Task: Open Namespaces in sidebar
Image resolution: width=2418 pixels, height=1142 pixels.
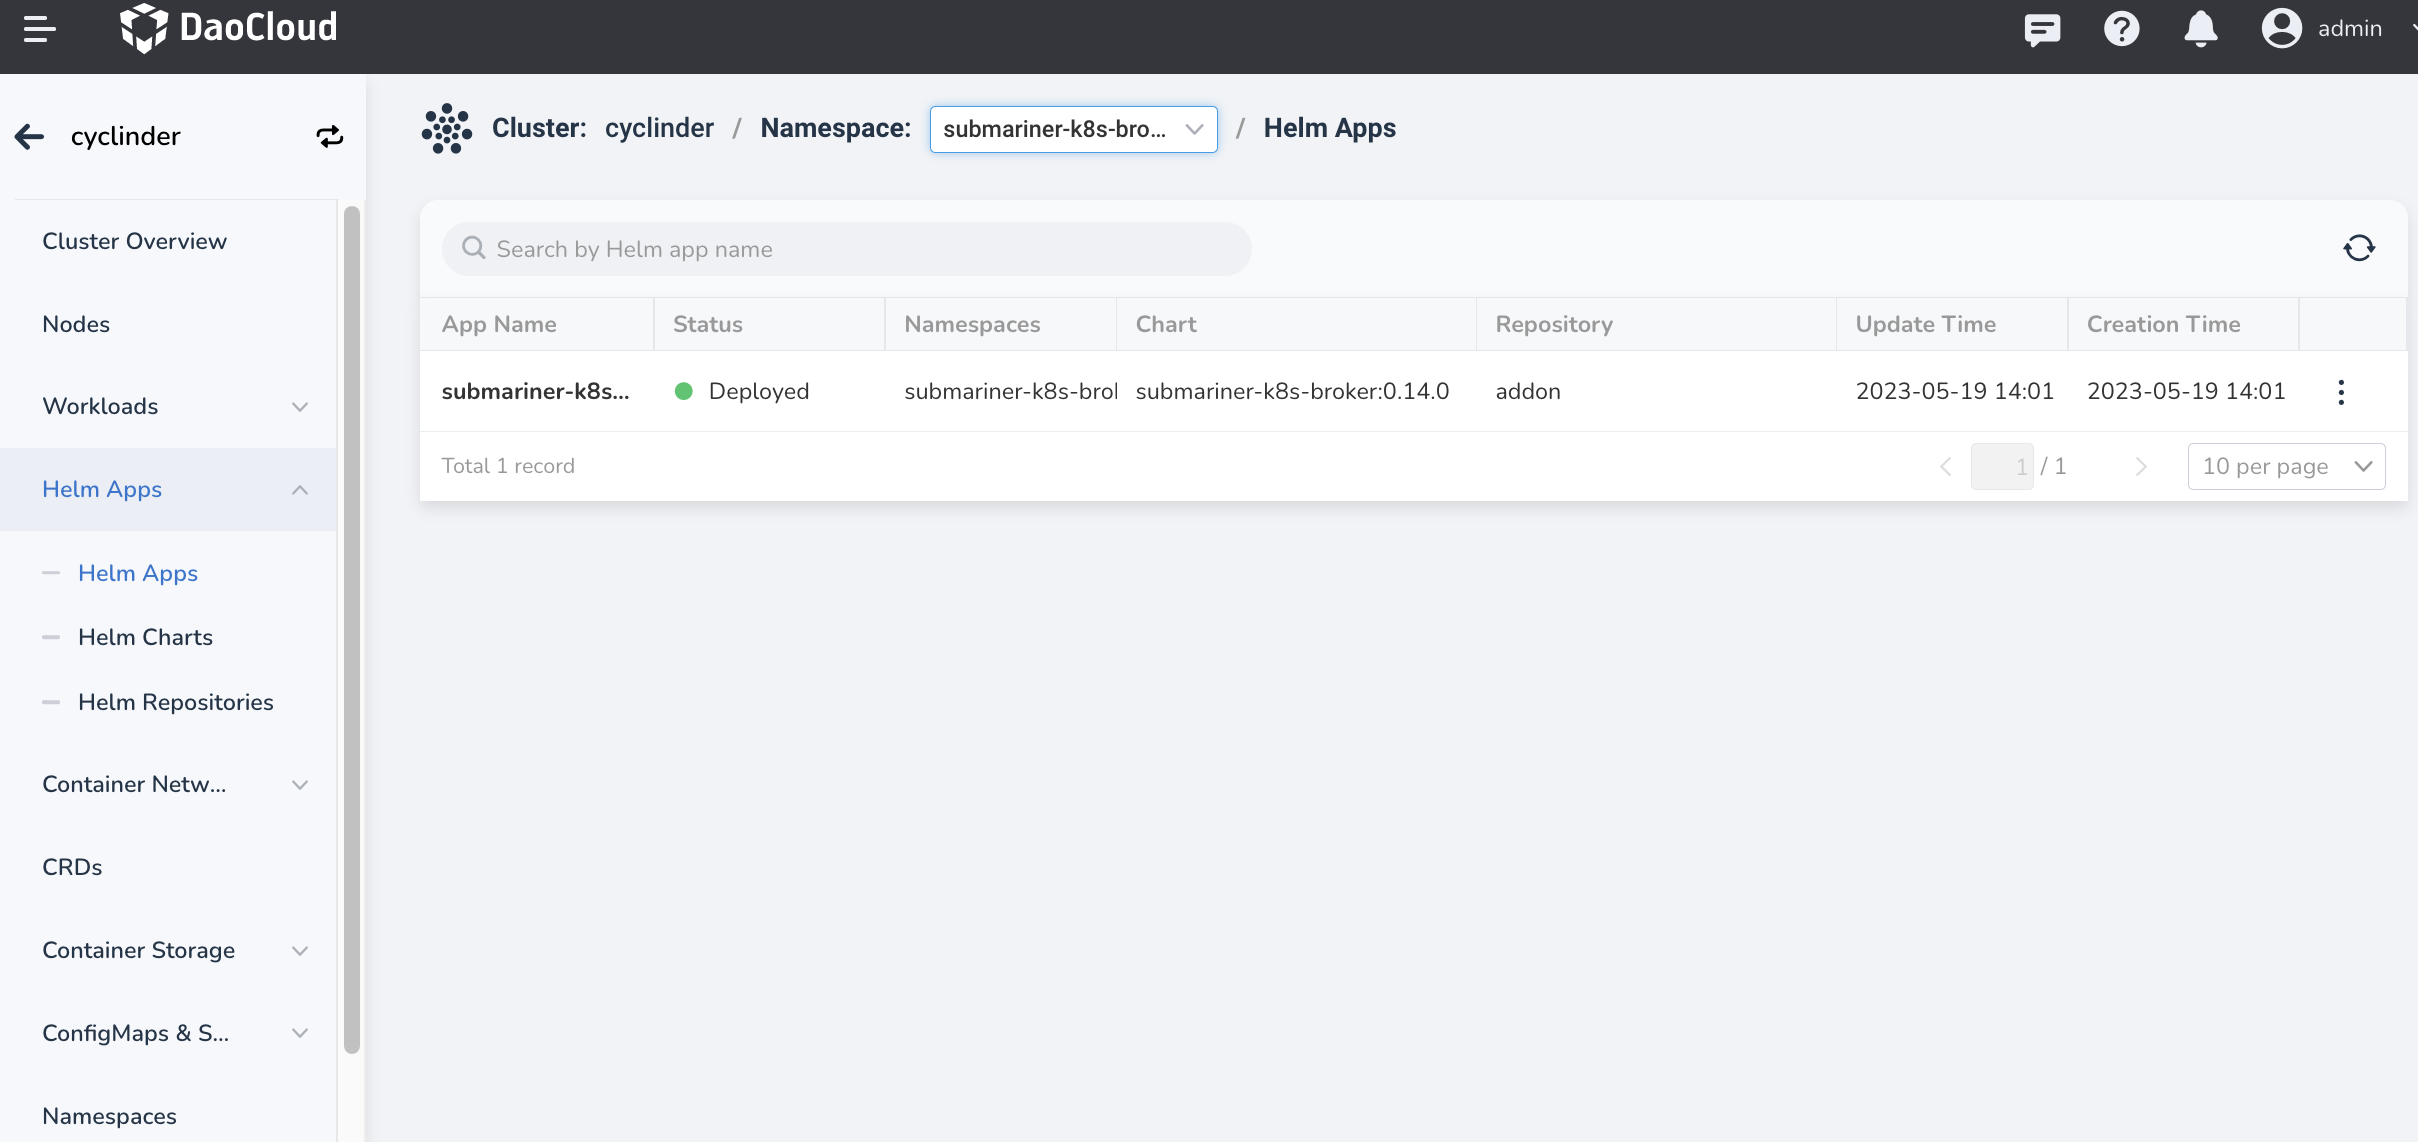Action: 109,1116
